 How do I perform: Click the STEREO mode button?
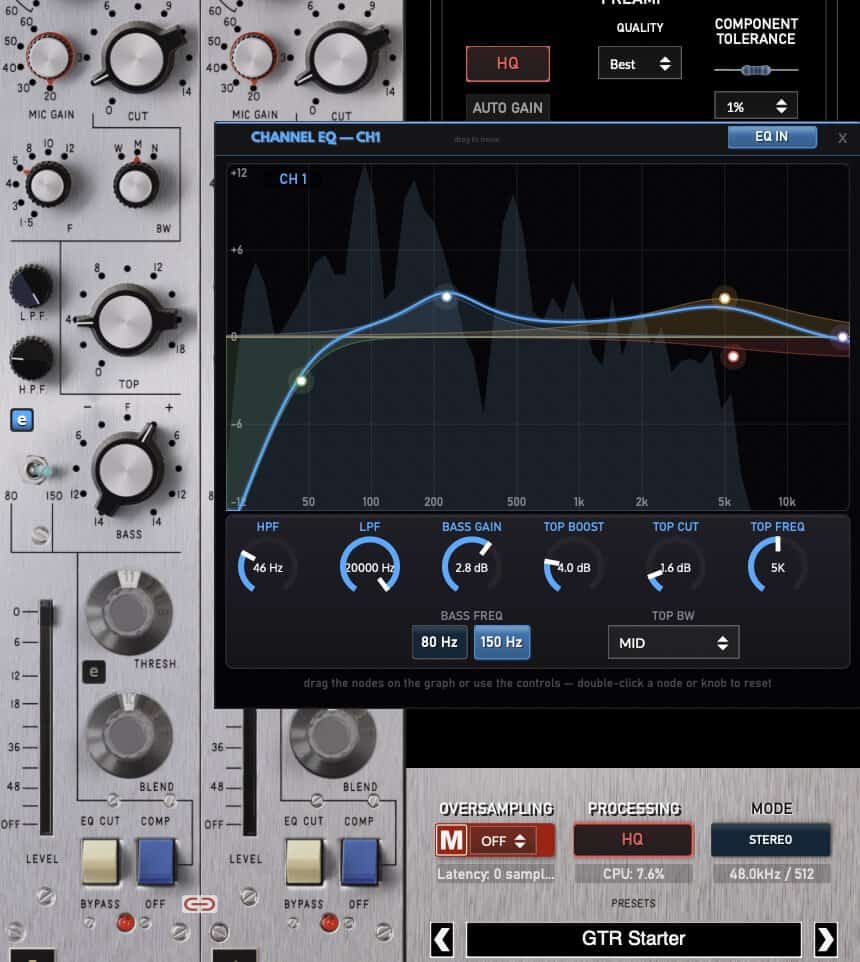tap(770, 839)
